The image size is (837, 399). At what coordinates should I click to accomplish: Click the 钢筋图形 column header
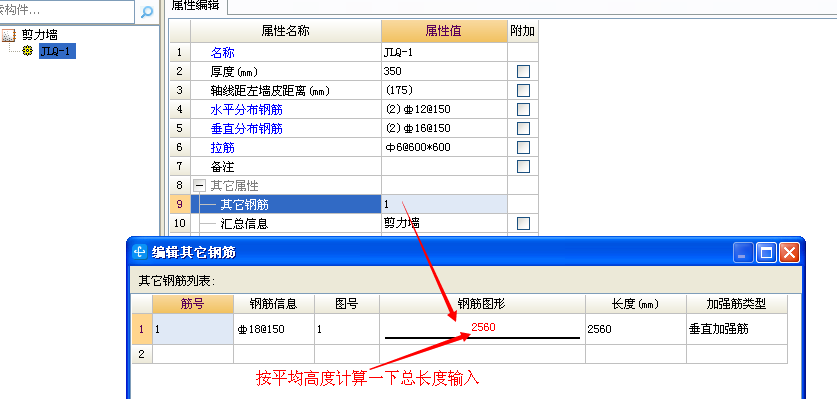pyautogui.click(x=483, y=304)
